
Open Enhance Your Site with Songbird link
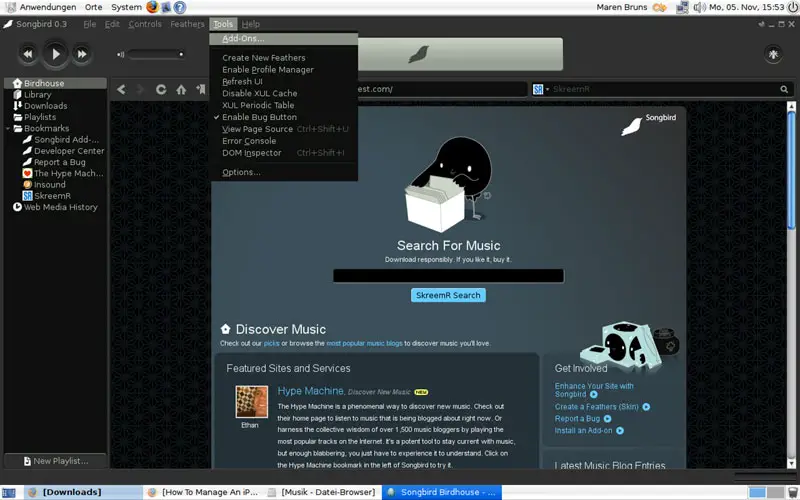(x=594, y=390)
